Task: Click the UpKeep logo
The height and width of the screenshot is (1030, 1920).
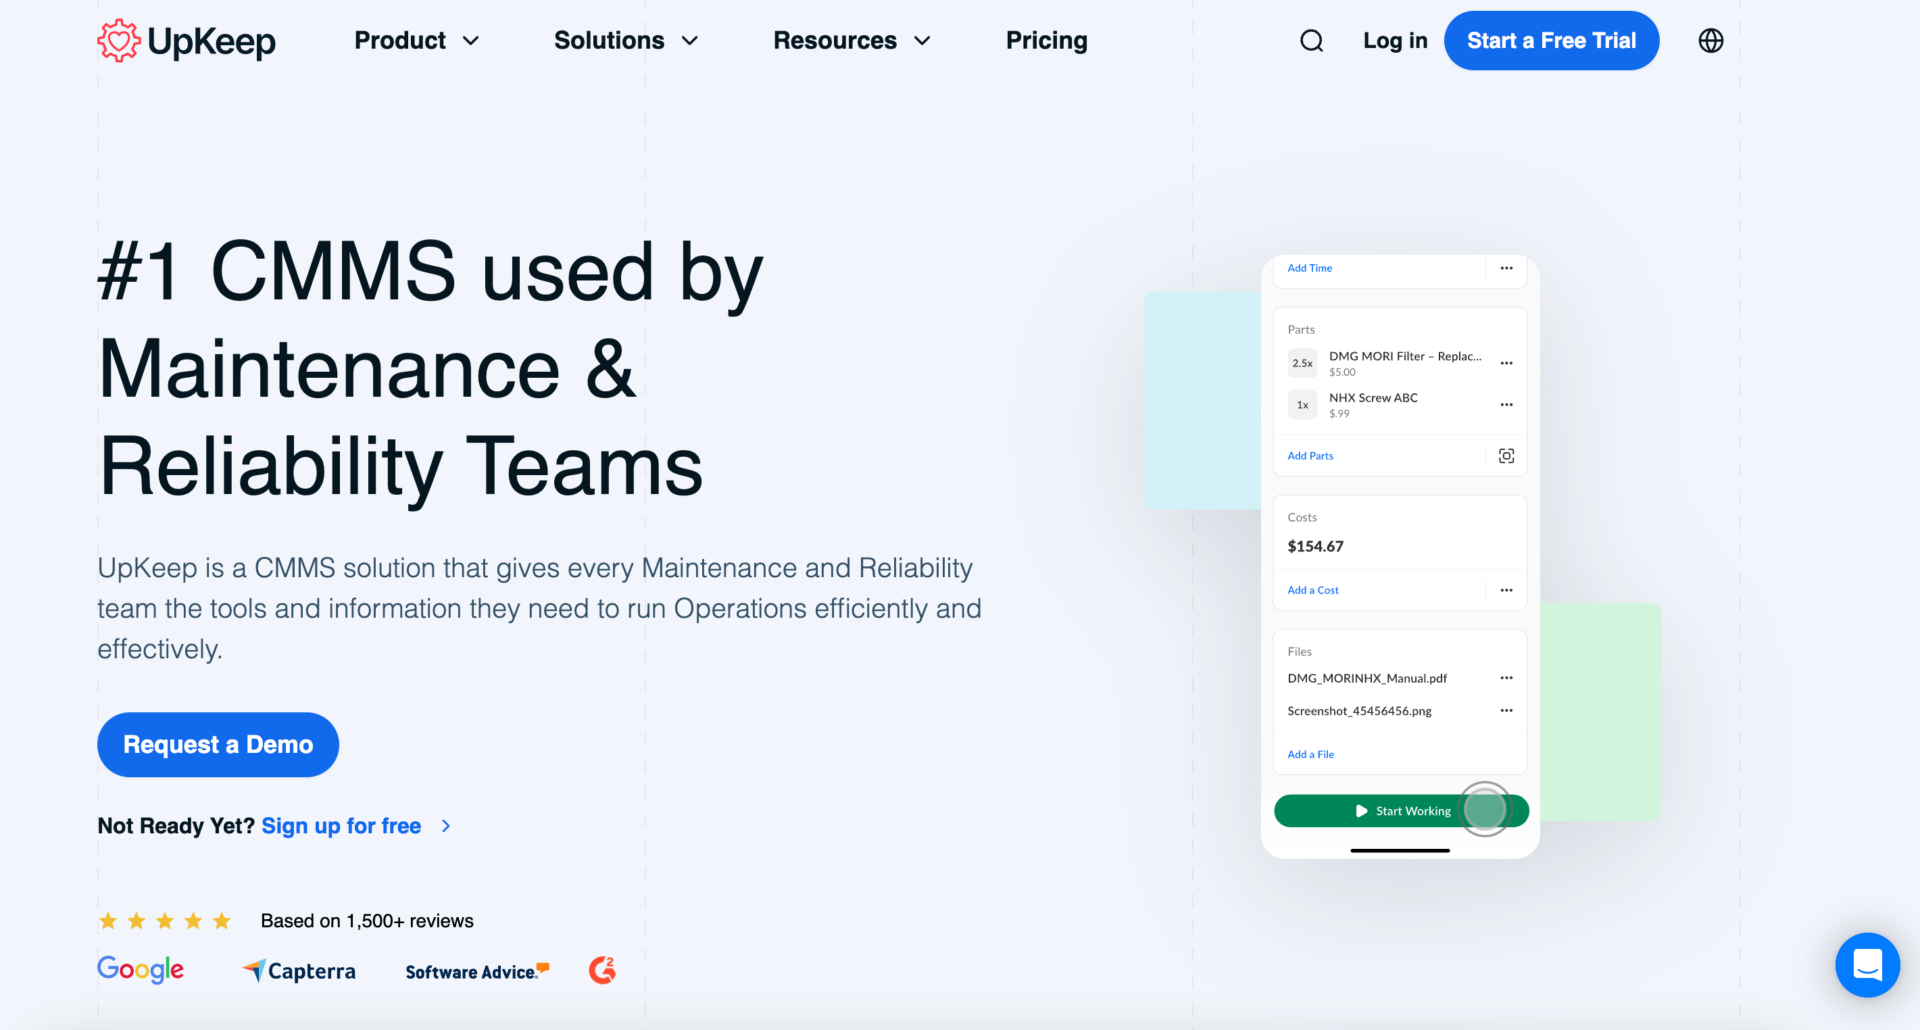Action: pyautogui.click(x=187, y=41)
